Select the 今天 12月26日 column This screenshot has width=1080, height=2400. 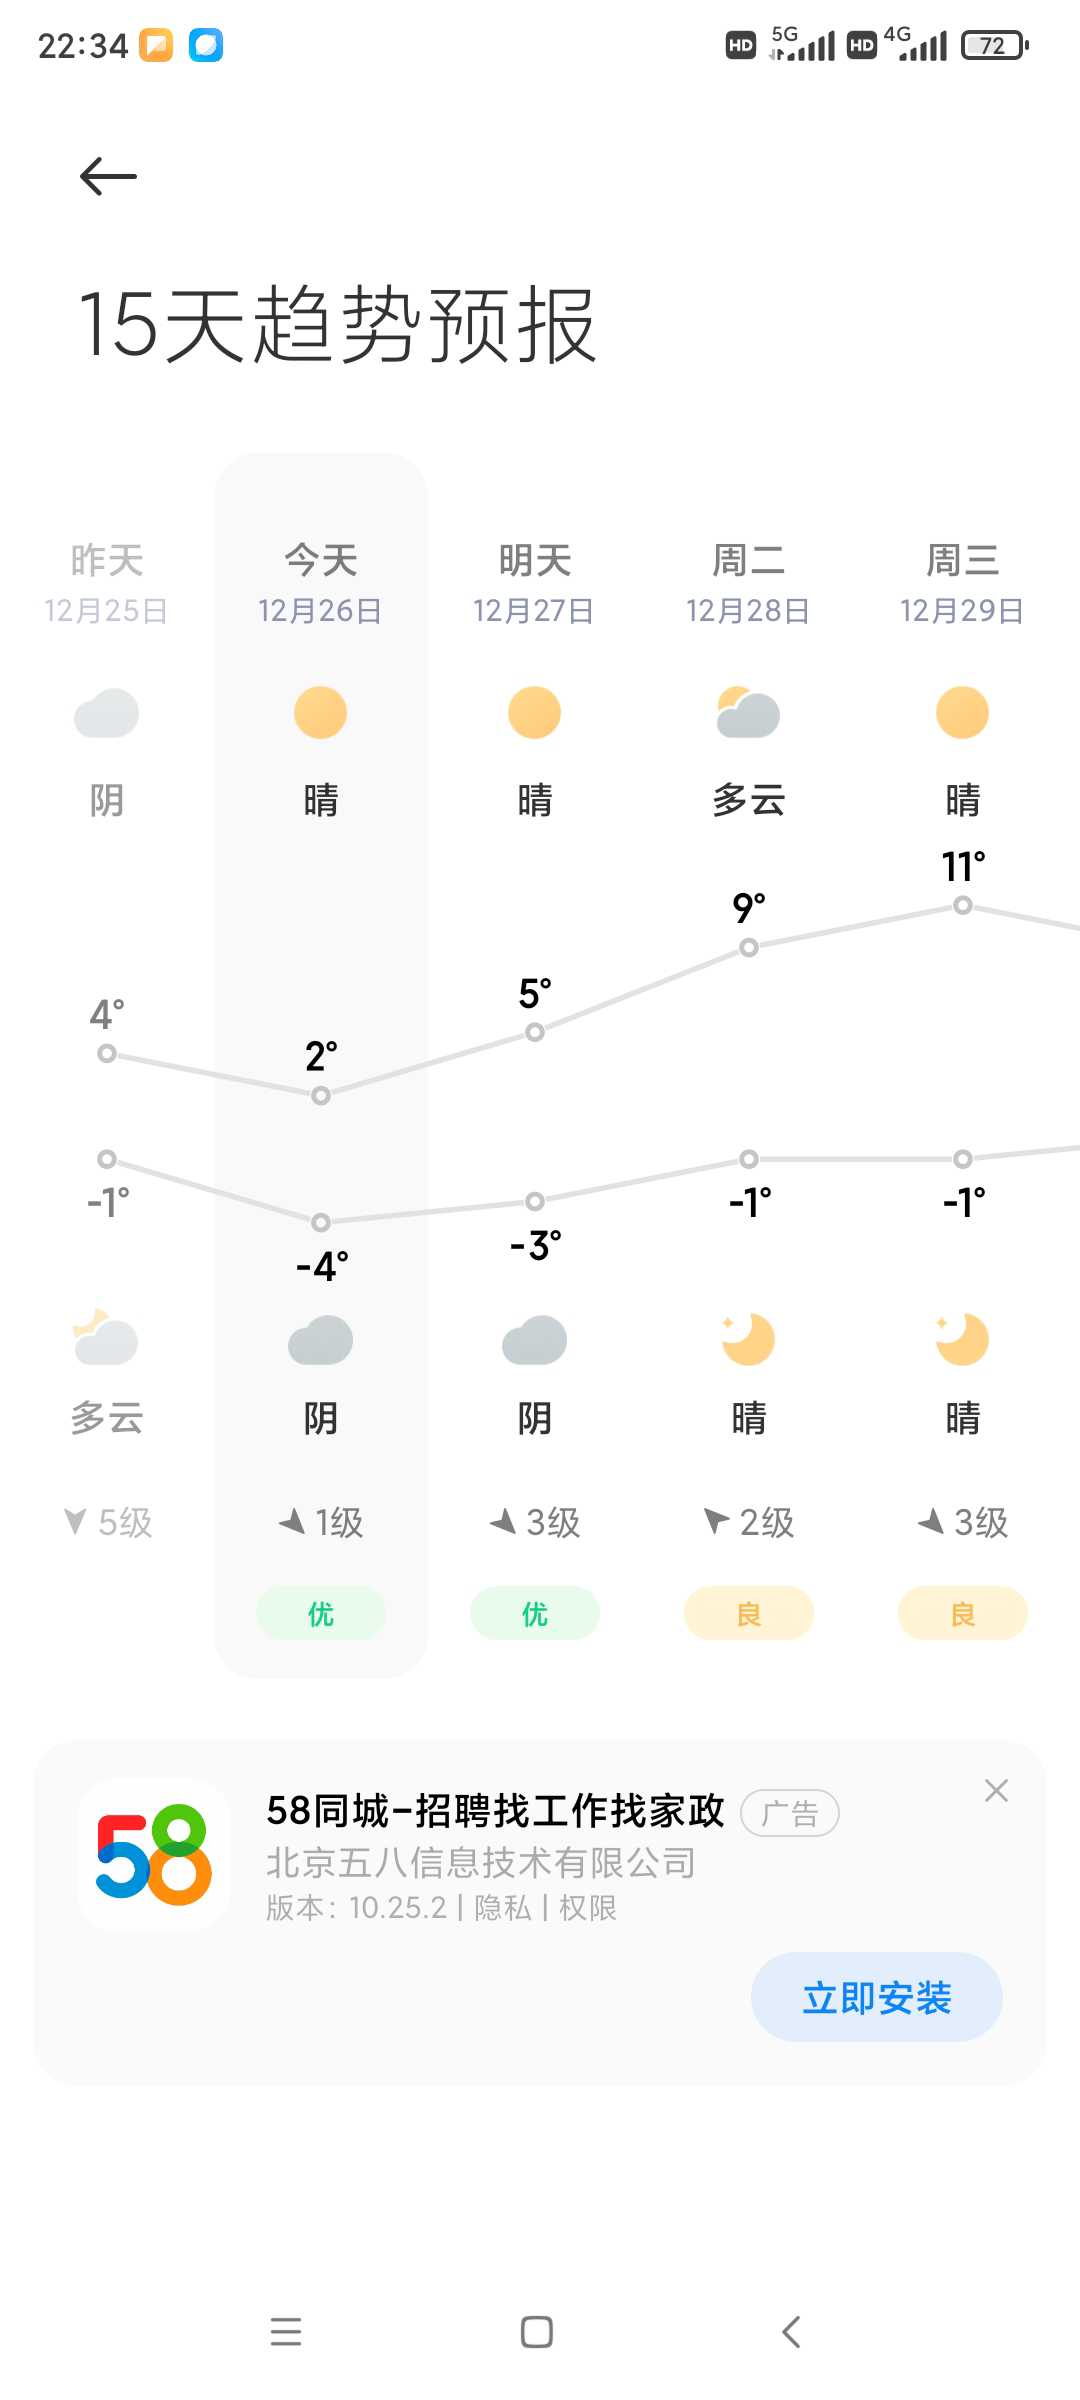pyautogui.click(x=321, y=1066)
